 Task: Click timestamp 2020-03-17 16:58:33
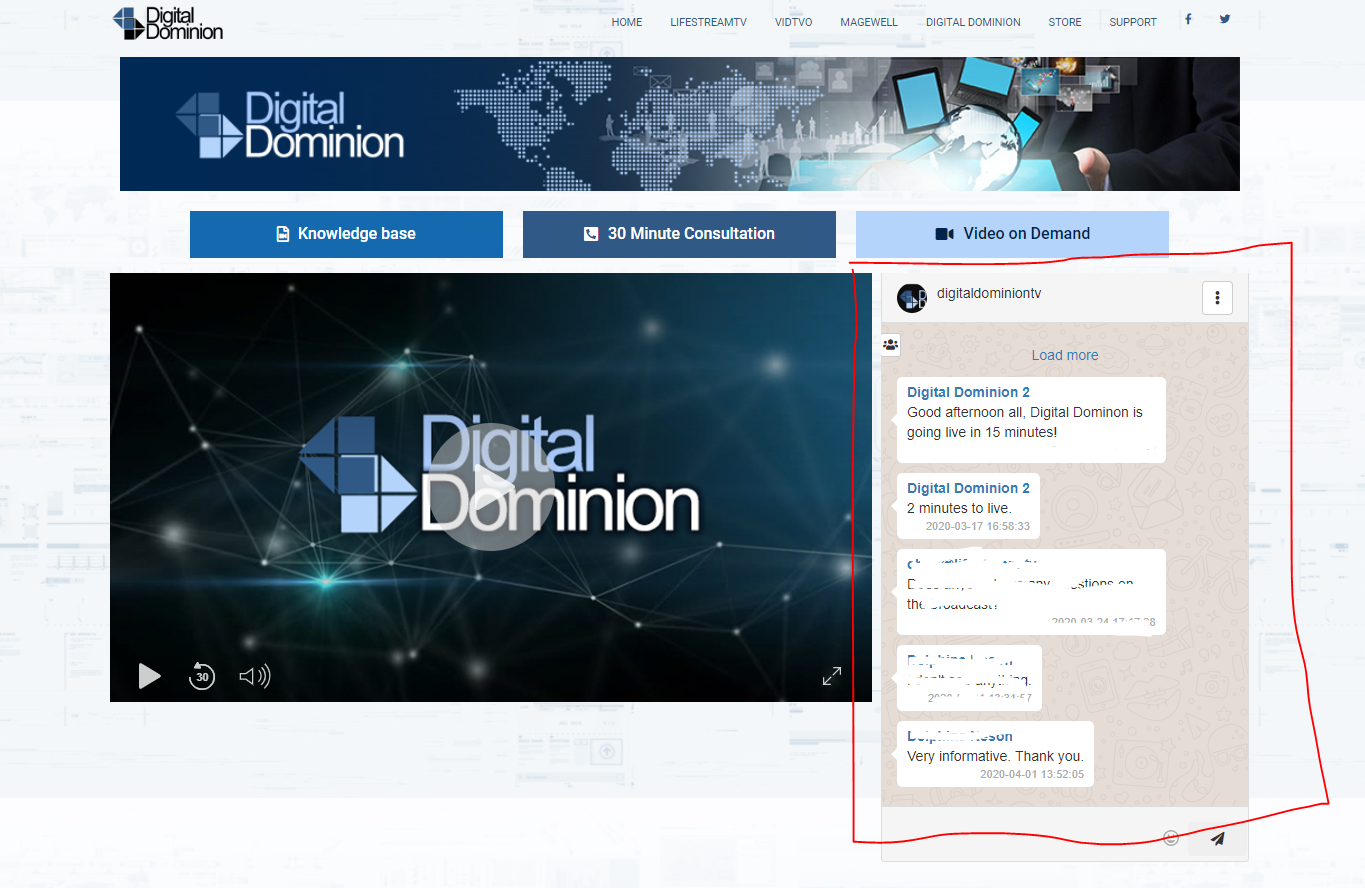[x=977, y=526]
